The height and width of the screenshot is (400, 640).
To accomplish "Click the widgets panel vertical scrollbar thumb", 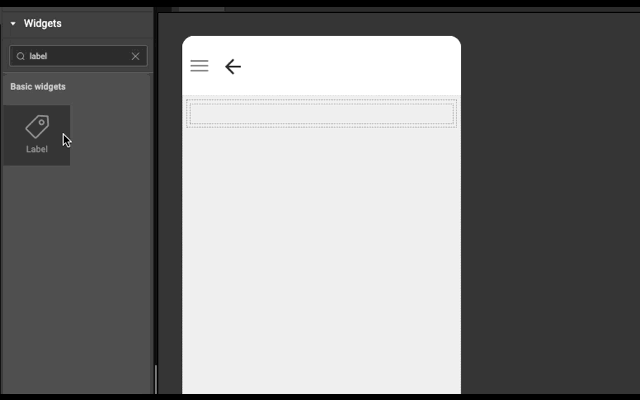I will (156, 380).
